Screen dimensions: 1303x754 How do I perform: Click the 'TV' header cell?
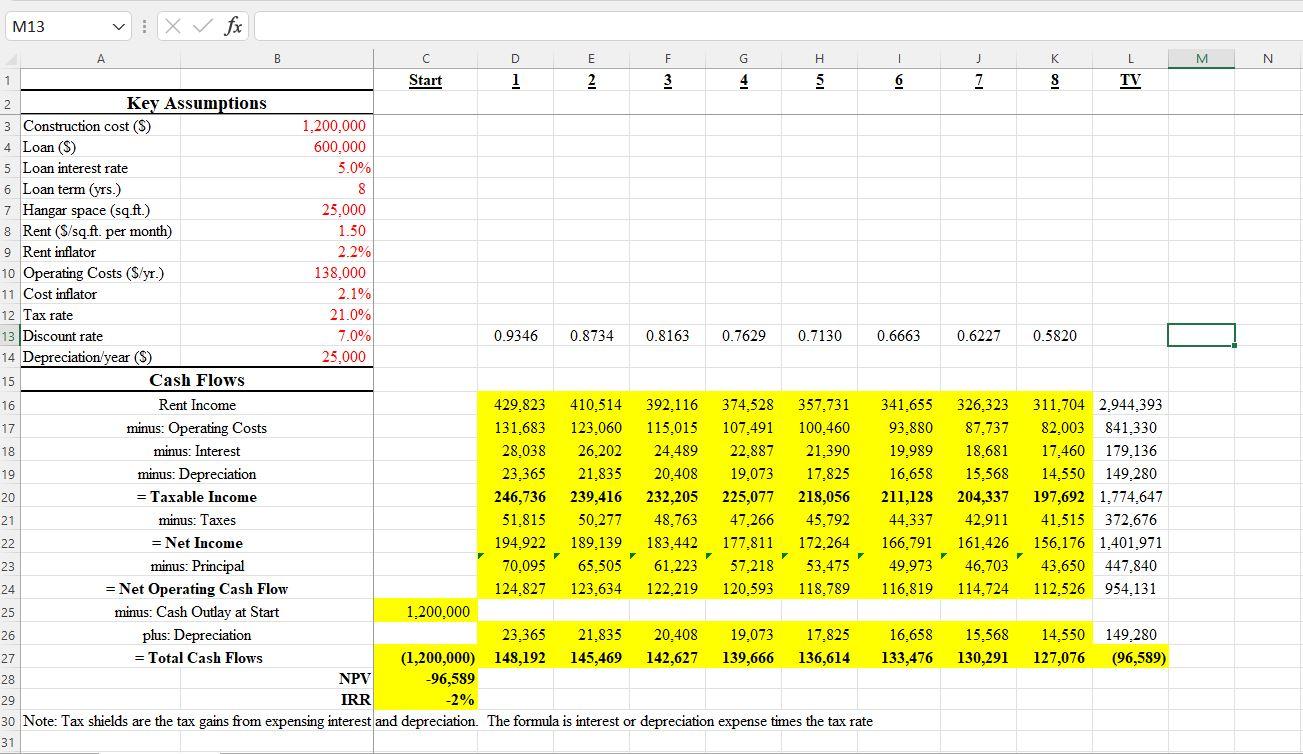1130,80
